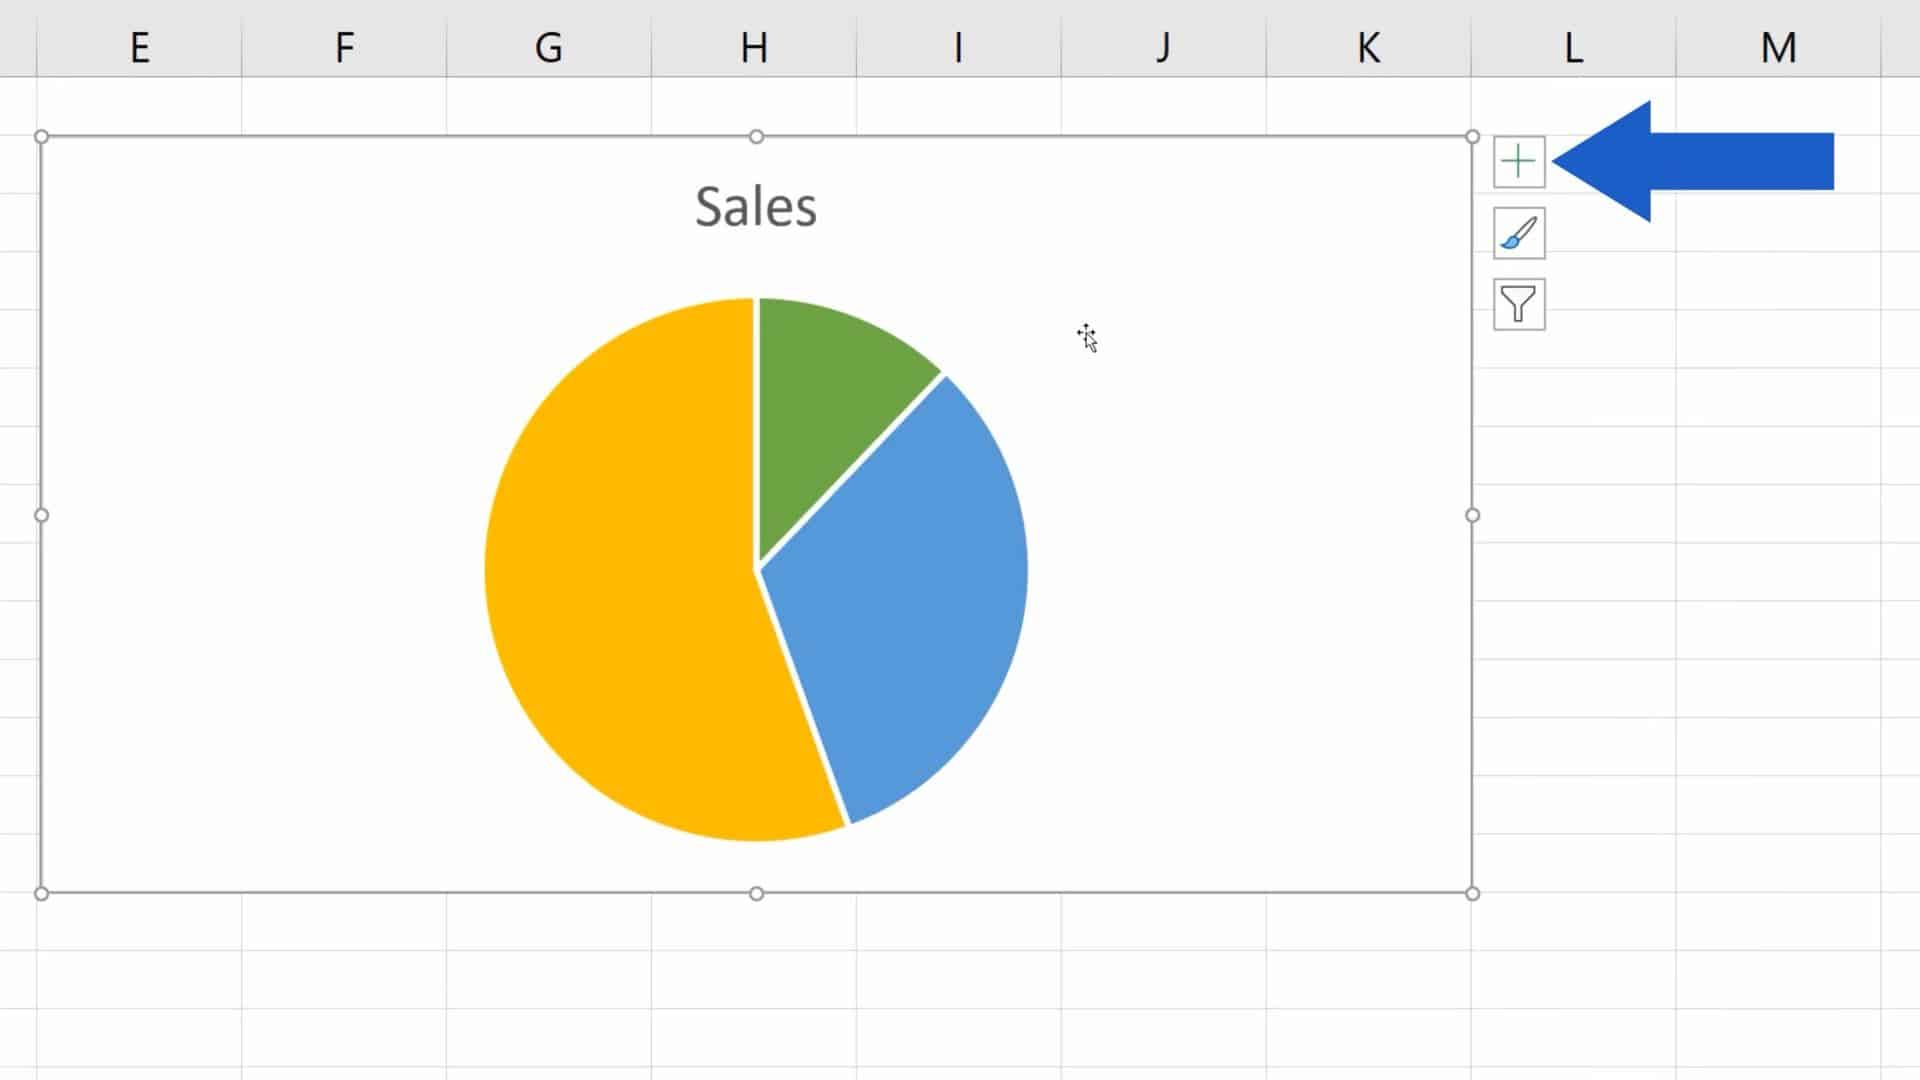
Task: Click the chart's right-middle resize handle
Action: (1472, 515)
